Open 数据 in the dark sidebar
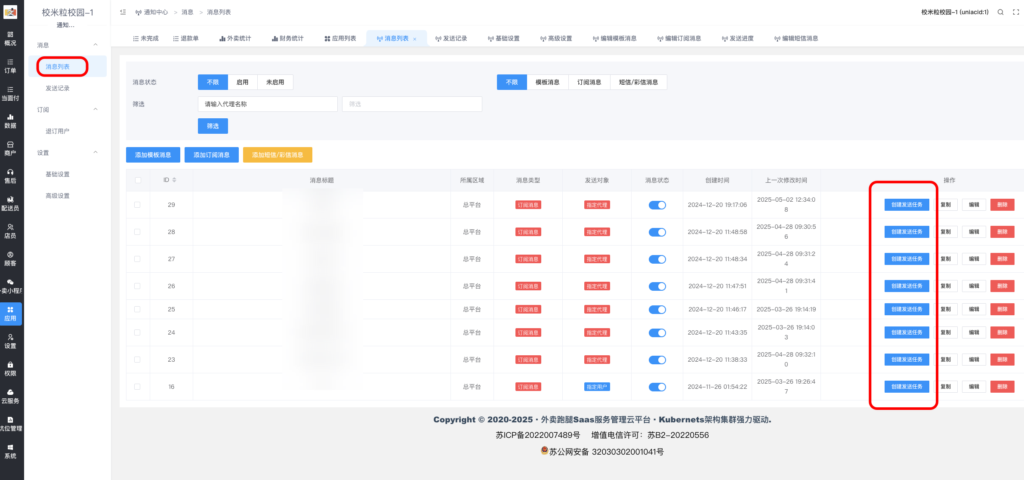The width and height of the screenshot is (1024, 480). [10, 121]
